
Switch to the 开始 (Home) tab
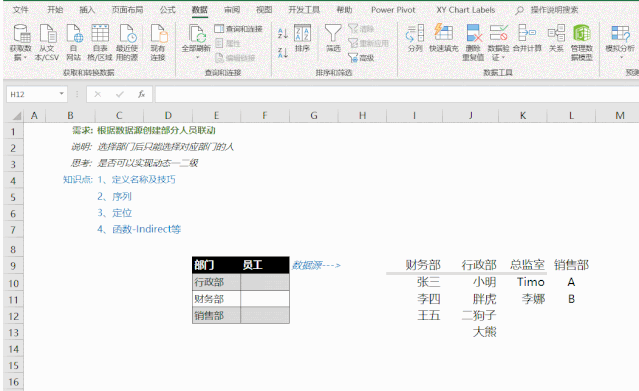pos(55,10)
